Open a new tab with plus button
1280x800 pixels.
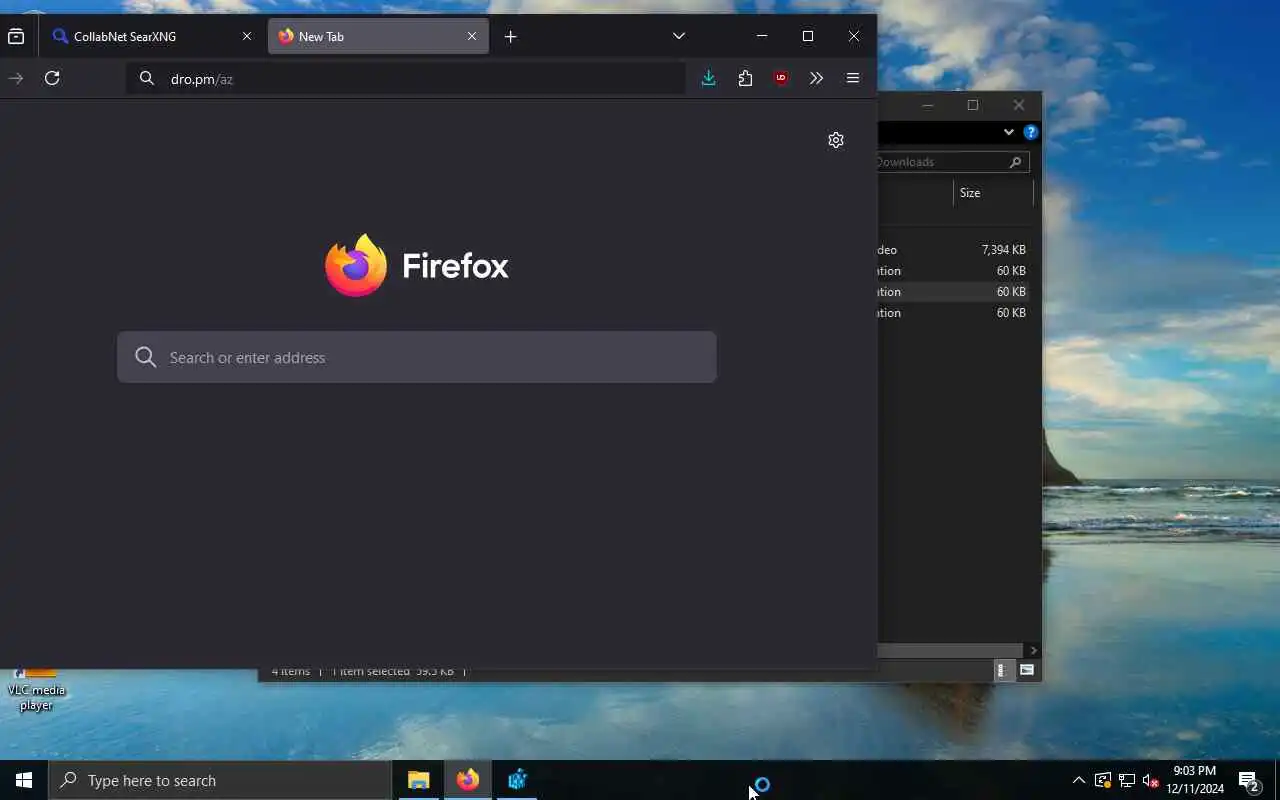[x=511, y=36]
